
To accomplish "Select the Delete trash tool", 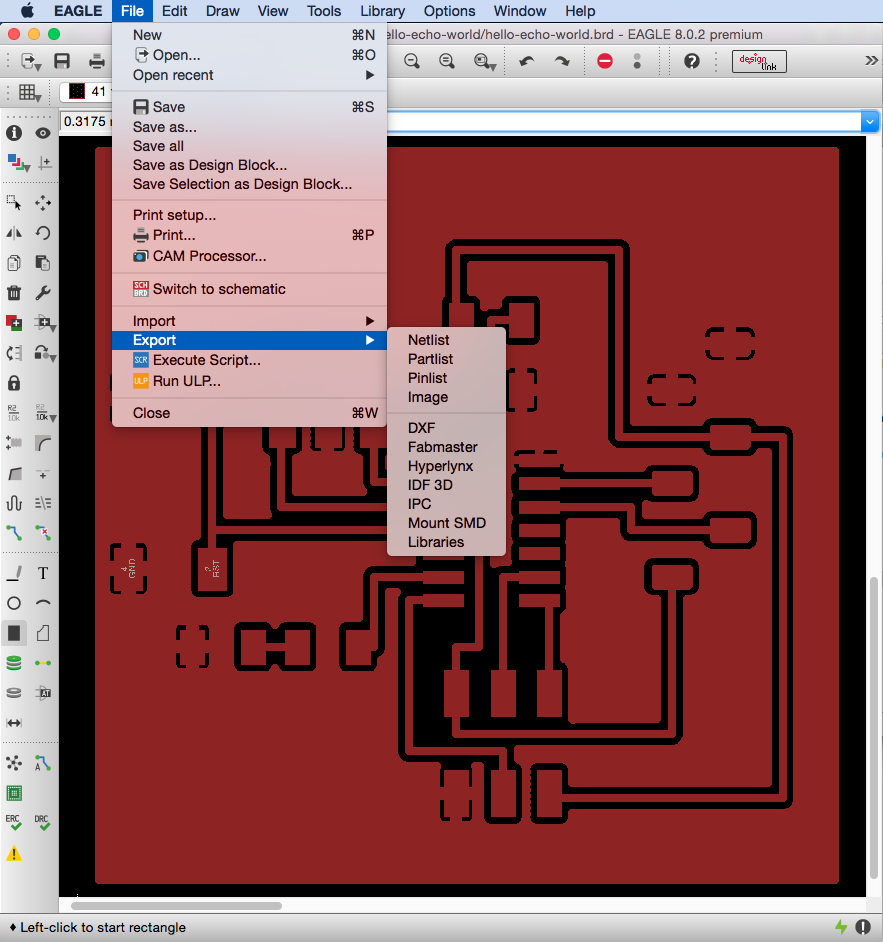I will [14, 293].
